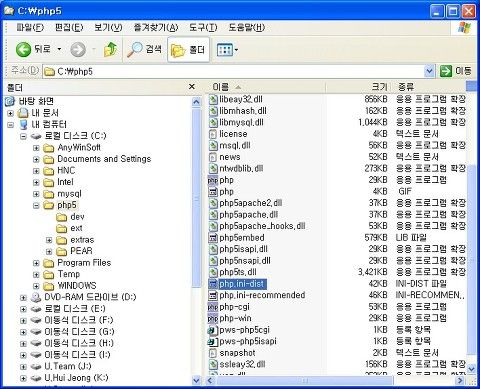Toggle the 폴더 folders pane button
The height and width of the screenshot is (389, 480).
[x=188, y=50]
